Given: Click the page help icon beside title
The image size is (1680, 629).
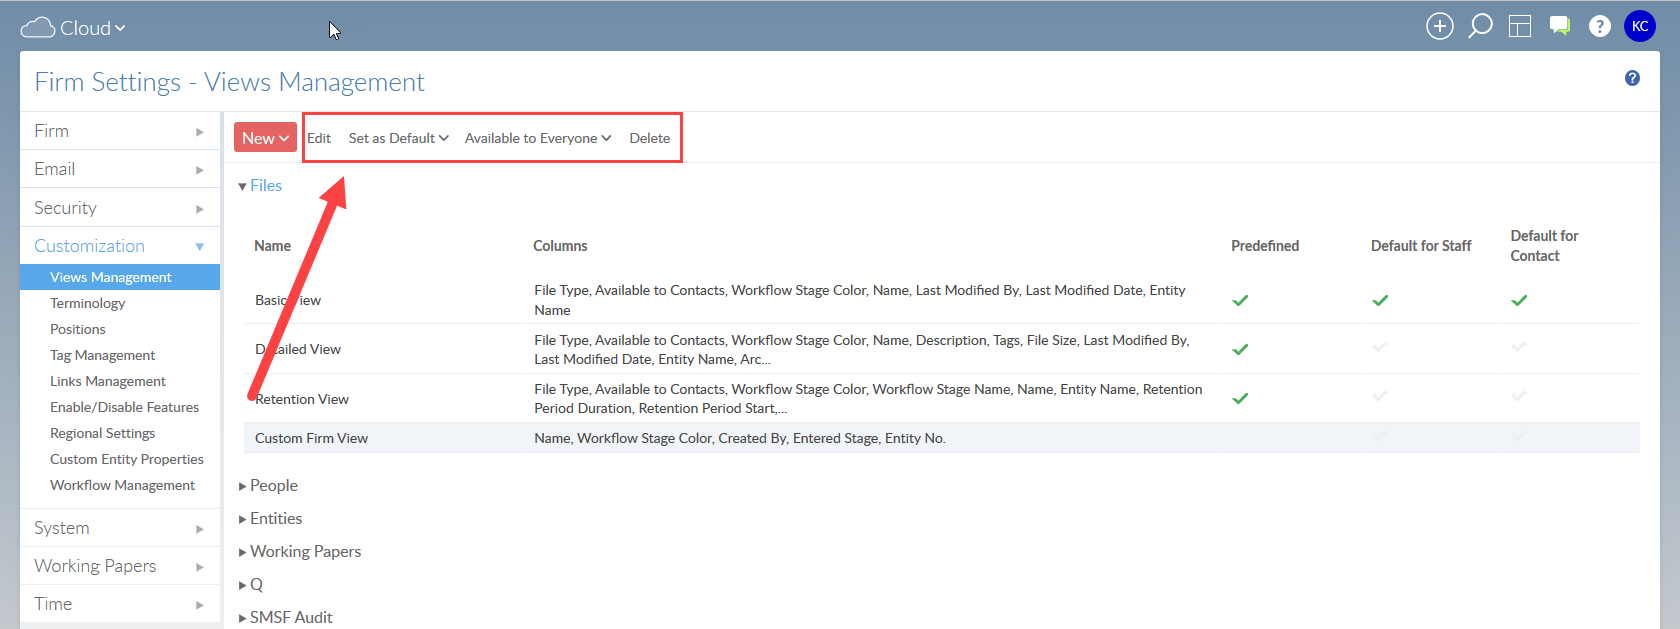Looking at the screenshot, I should tap(1632, 78).
